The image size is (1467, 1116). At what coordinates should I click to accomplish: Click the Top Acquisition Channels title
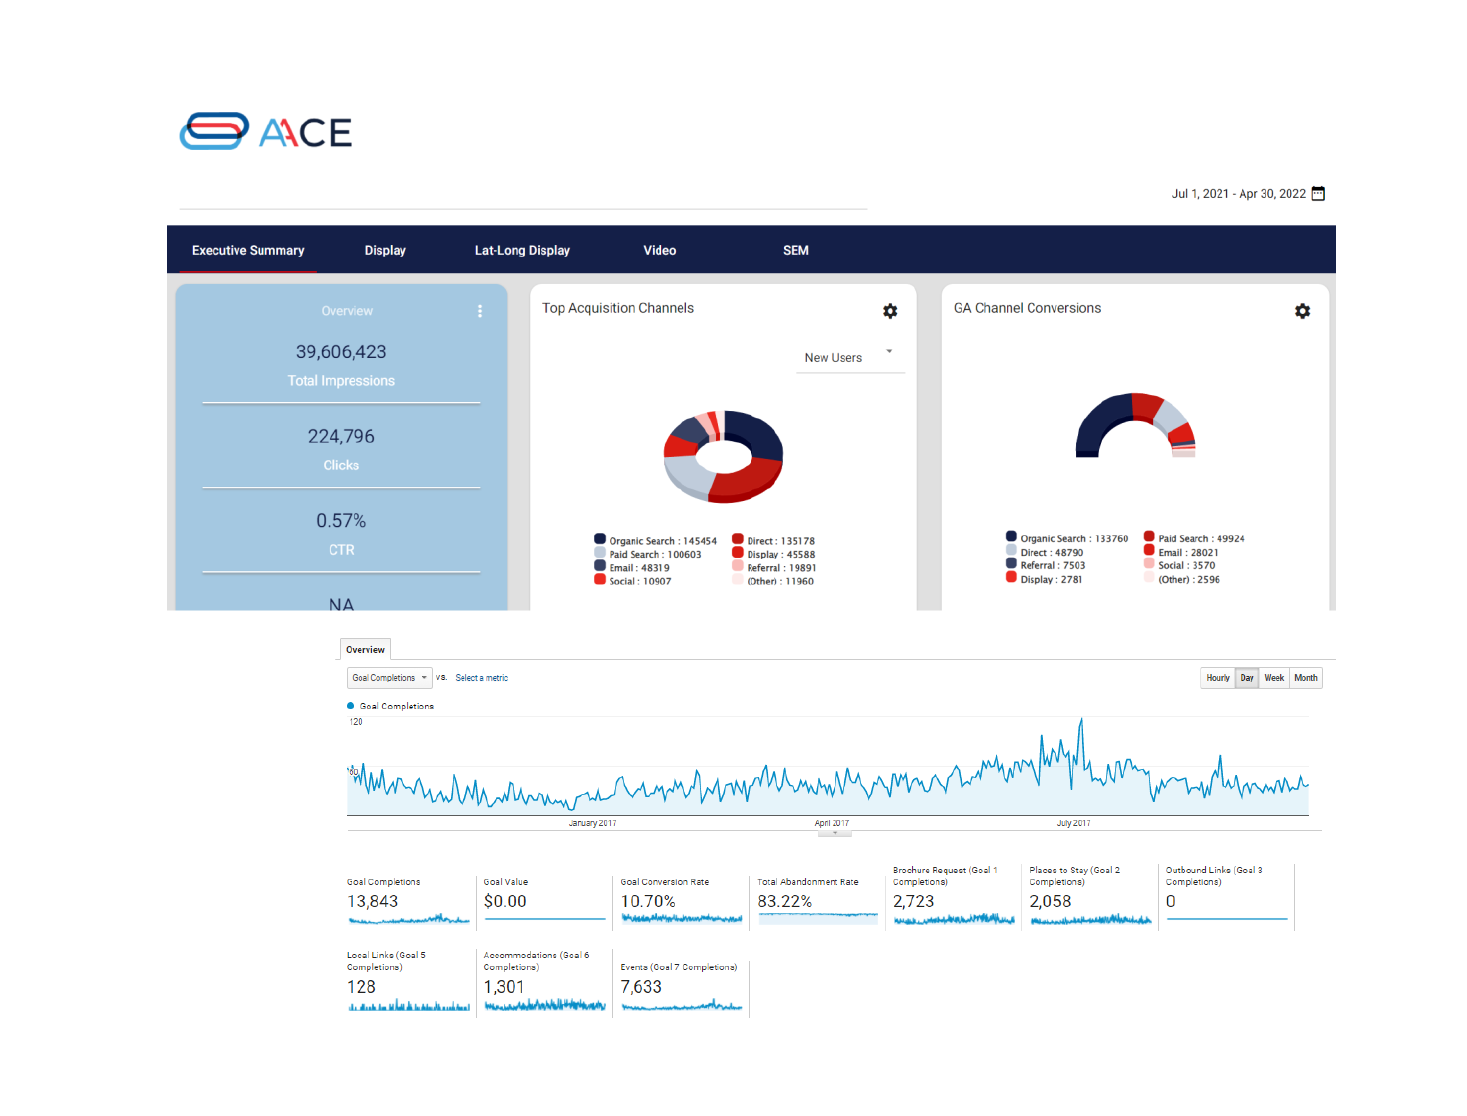pos(618,308)
